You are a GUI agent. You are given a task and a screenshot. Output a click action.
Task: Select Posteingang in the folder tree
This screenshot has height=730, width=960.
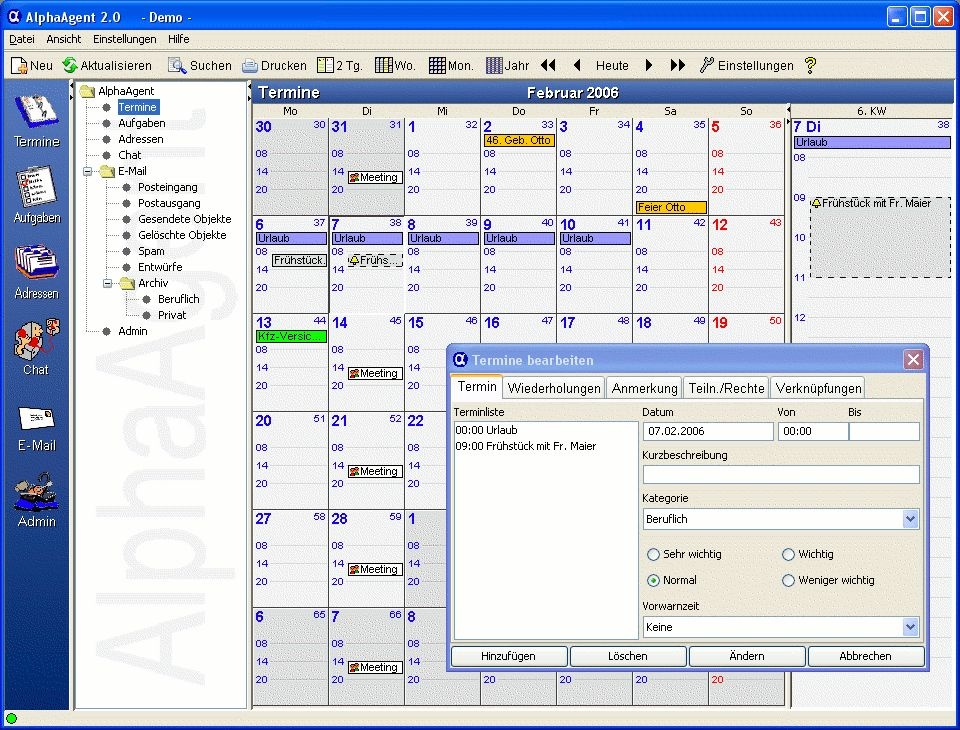(x=167, y=187)
